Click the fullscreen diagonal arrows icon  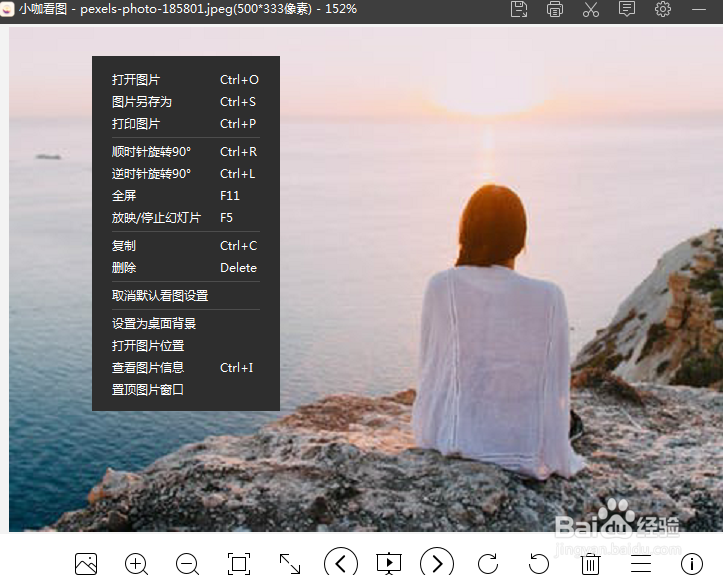tap(290, 563)
